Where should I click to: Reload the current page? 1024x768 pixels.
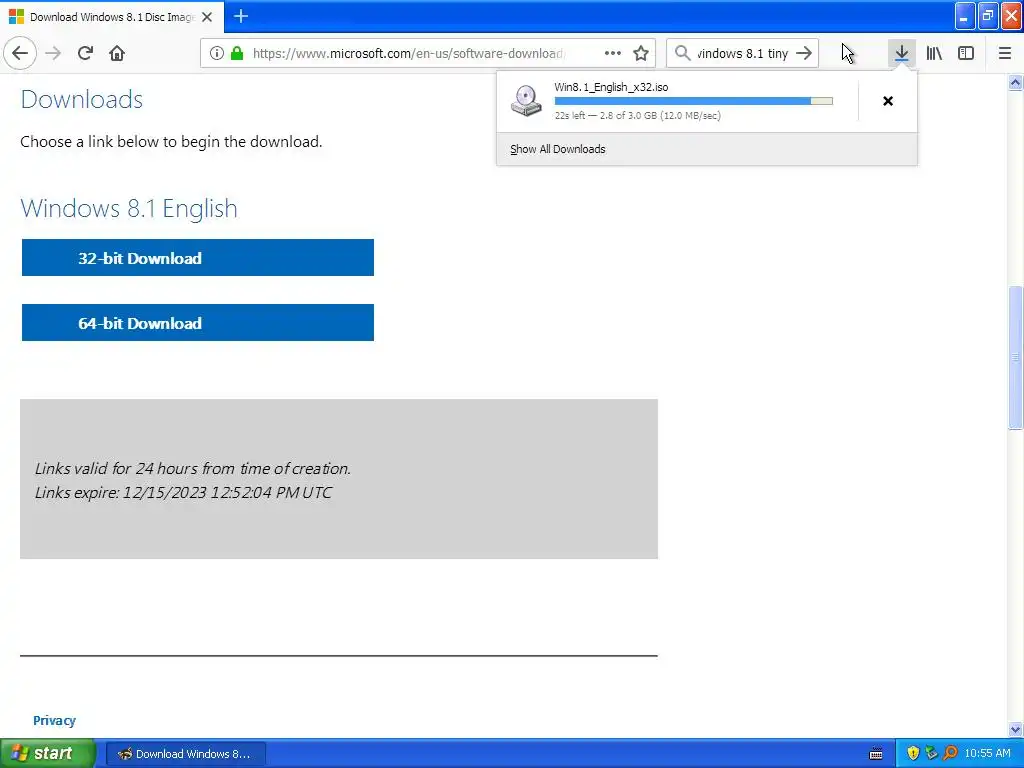[x=85, y=53]
